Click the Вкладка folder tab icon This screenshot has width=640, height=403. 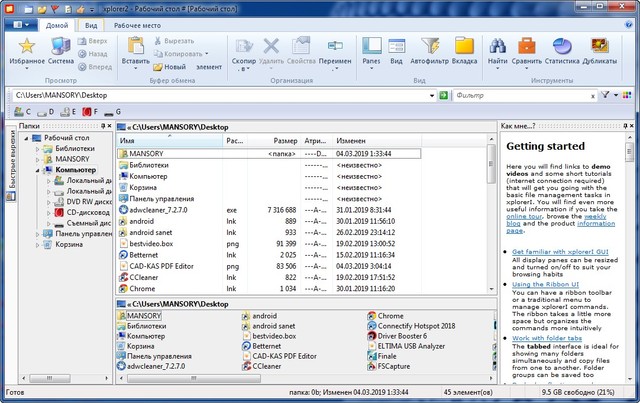click(x=465, y=45)
